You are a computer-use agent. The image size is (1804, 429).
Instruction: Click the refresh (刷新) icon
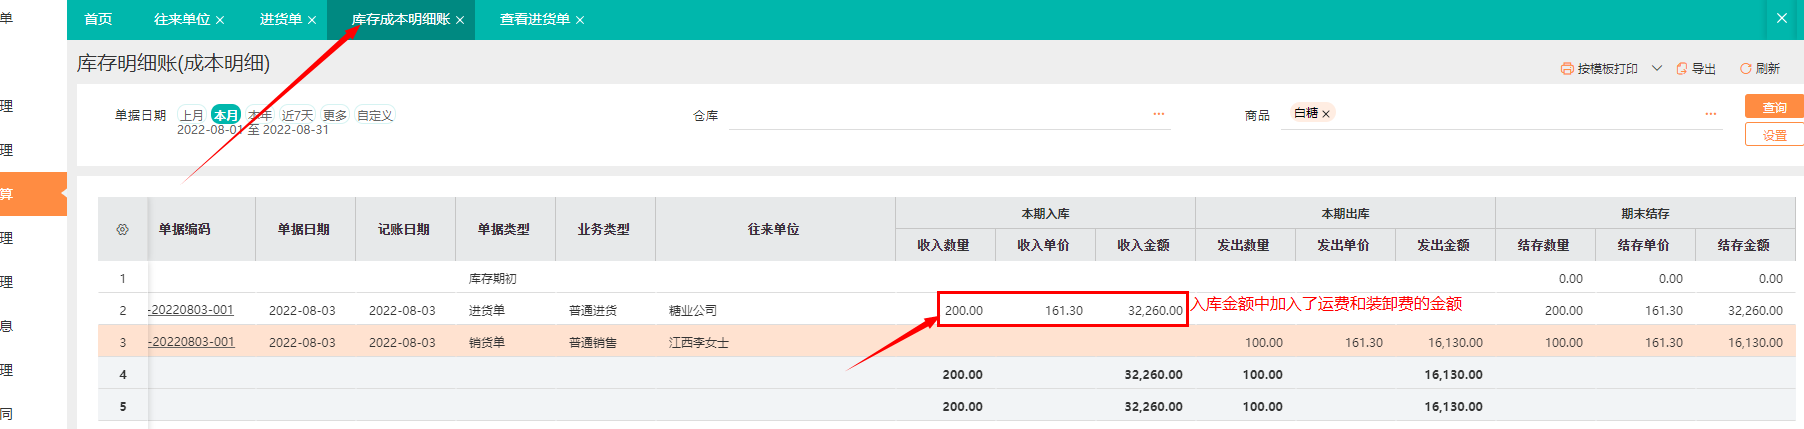pos(1745,69)
